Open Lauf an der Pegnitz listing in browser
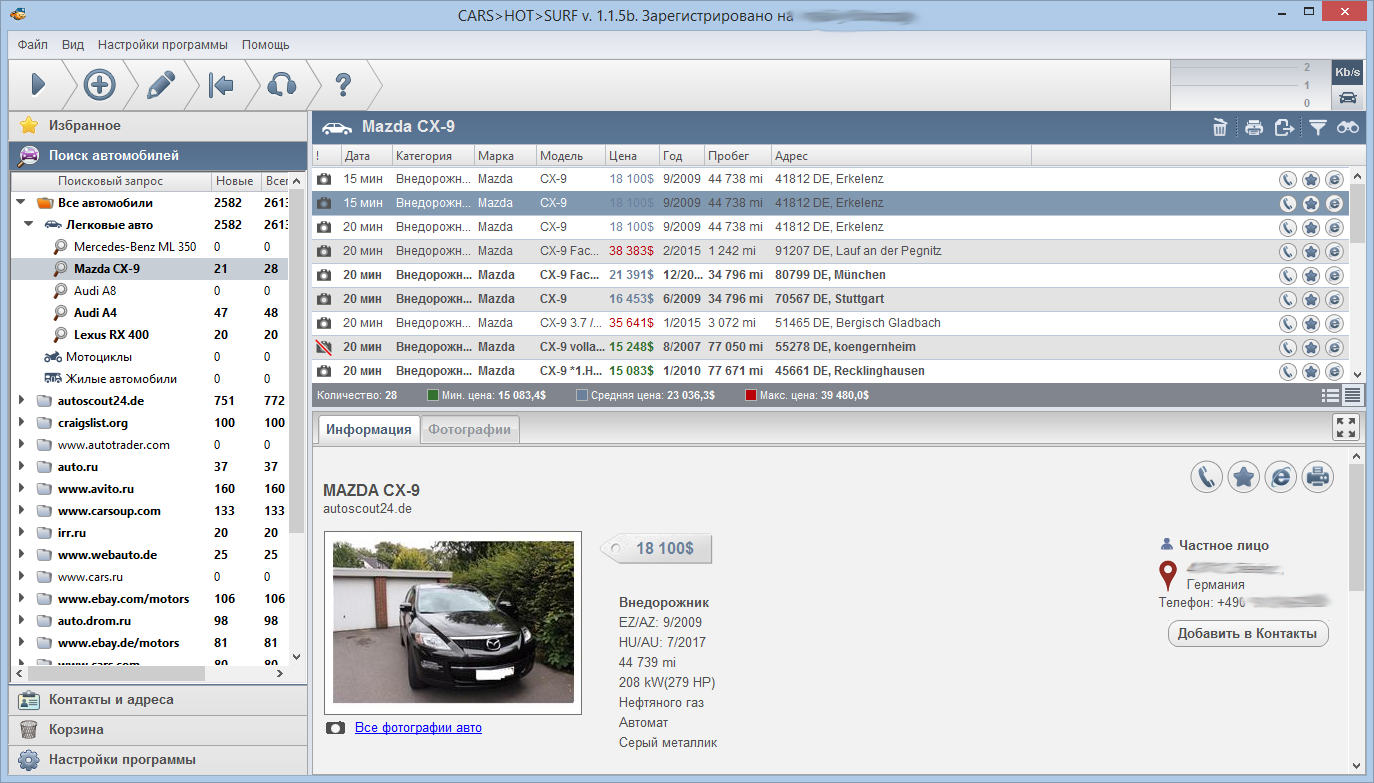This screenshot has width=1374, height=783. coord(1334,251)
